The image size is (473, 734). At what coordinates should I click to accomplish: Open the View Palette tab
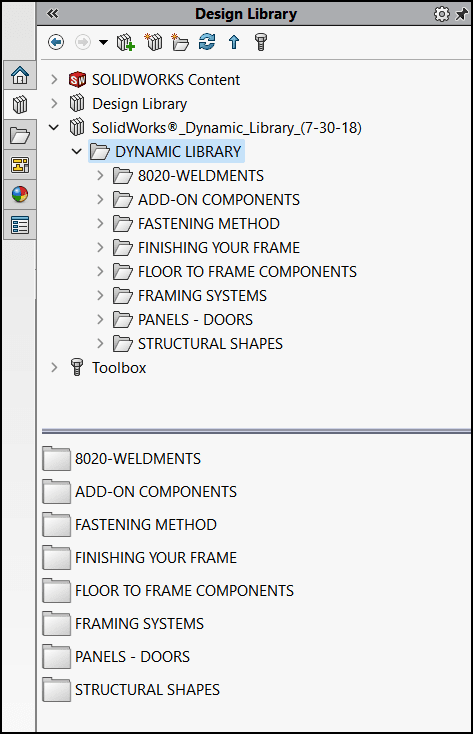pyautogui.click(x=20, y=165)
